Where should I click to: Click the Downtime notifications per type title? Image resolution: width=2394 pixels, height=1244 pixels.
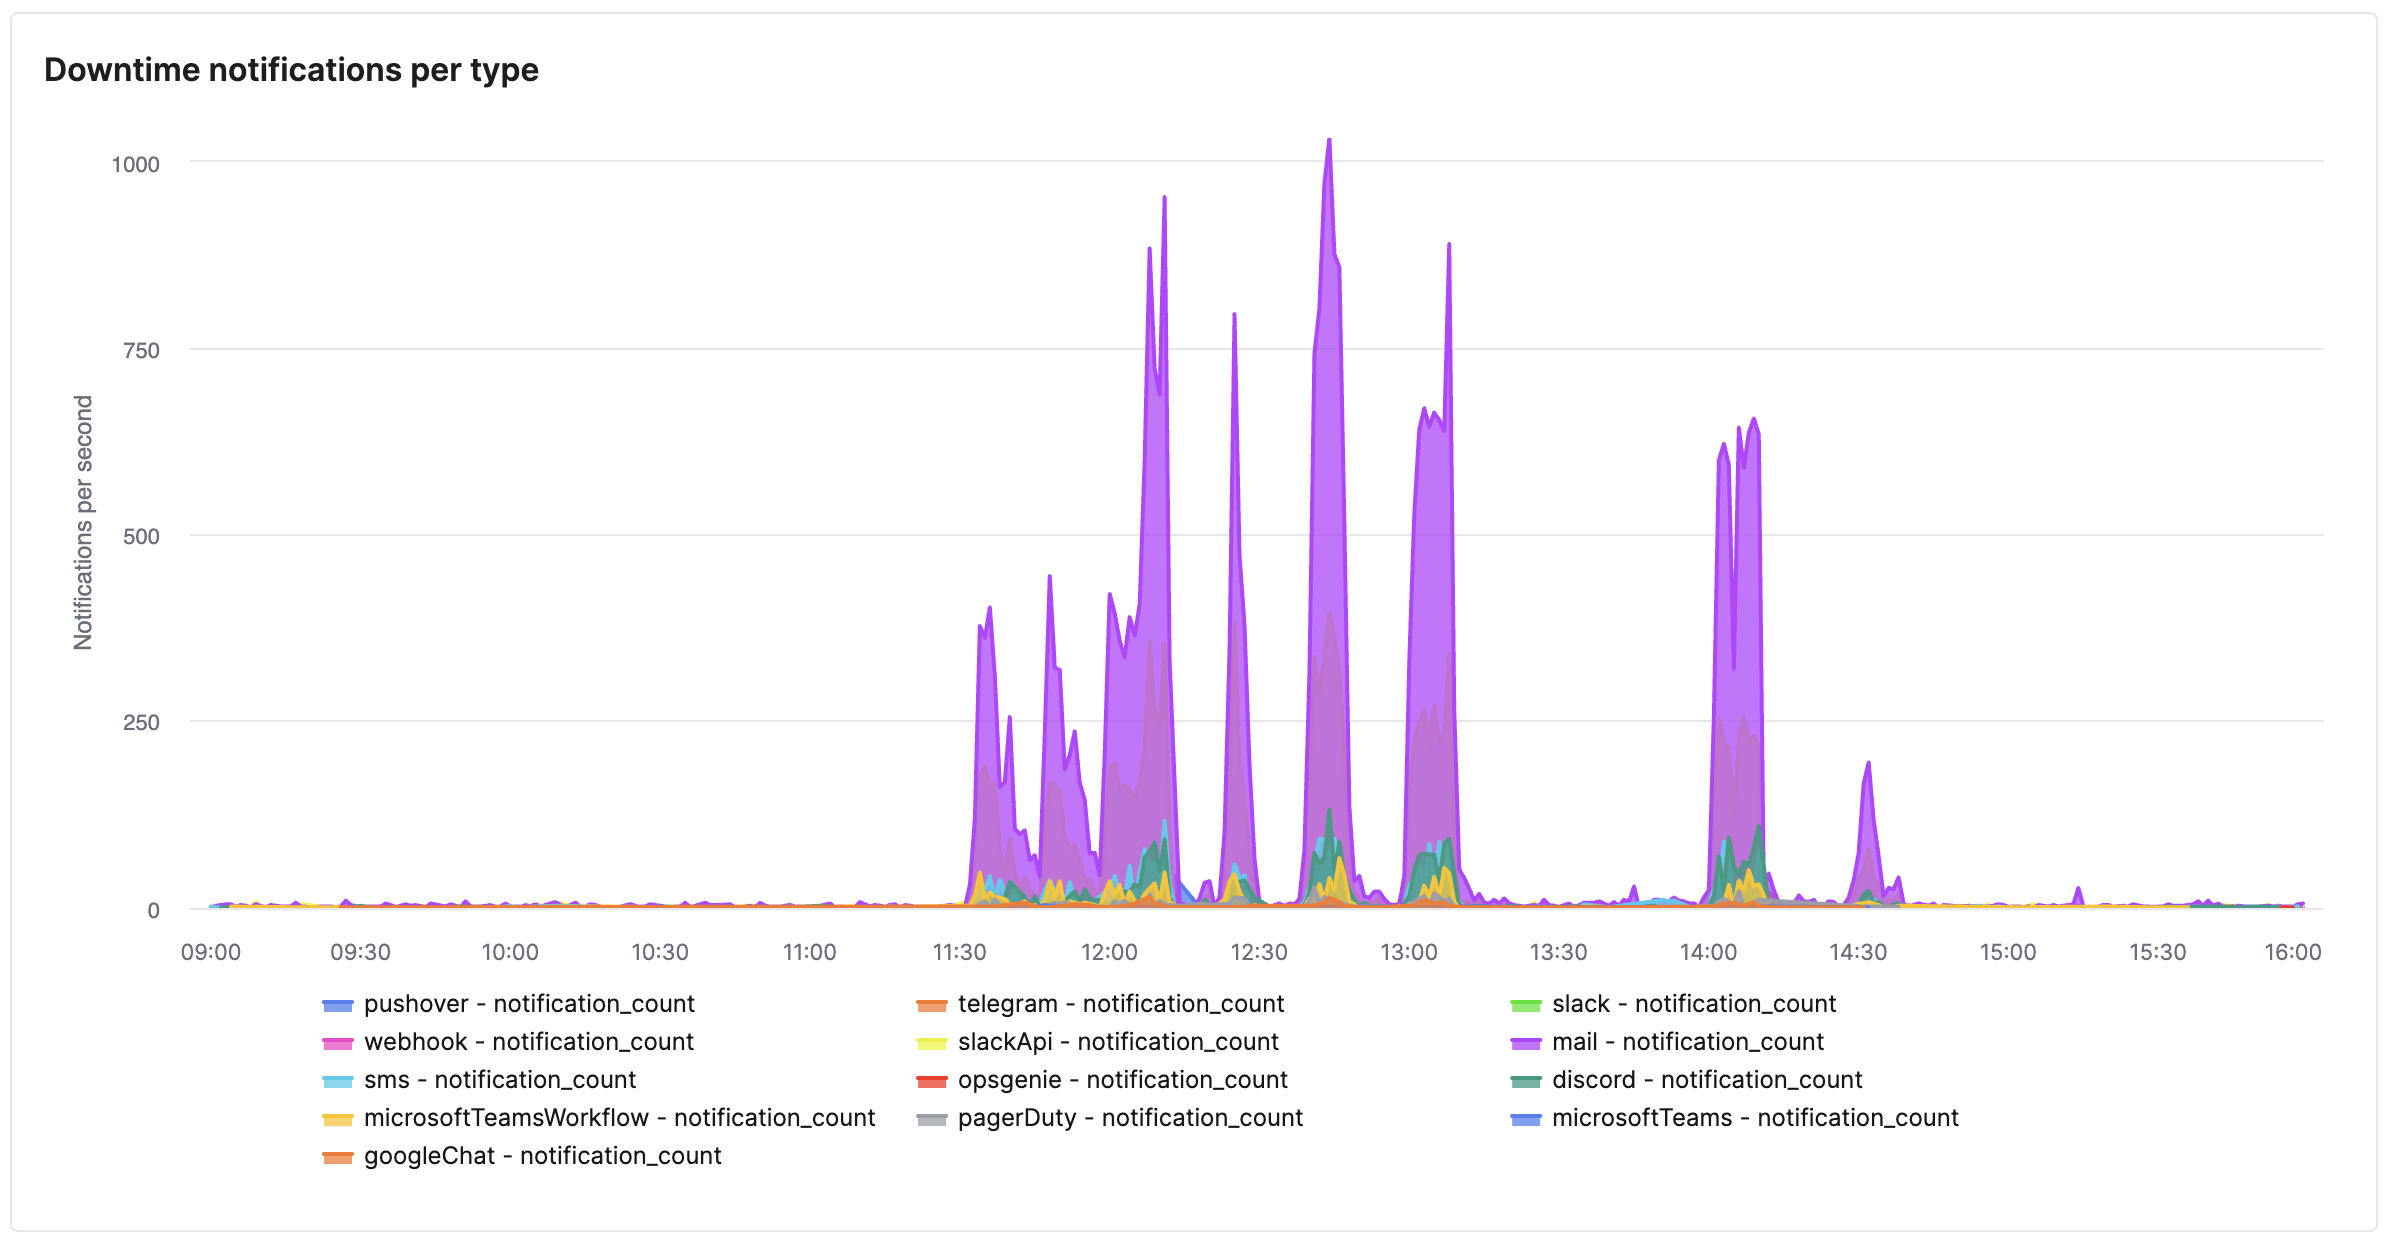pos(291,70)
